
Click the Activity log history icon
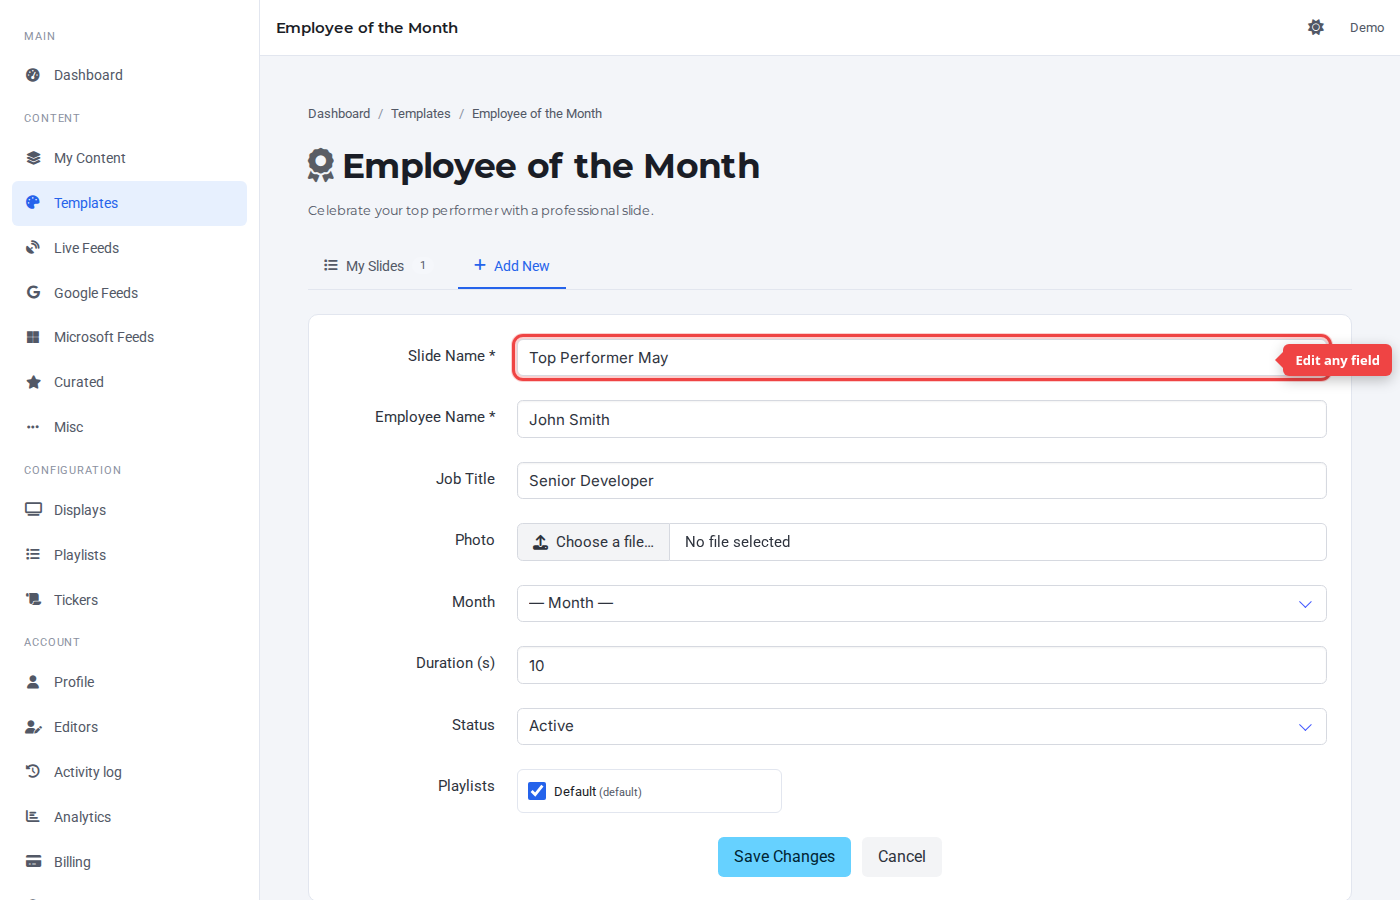(x=33, y=772)
